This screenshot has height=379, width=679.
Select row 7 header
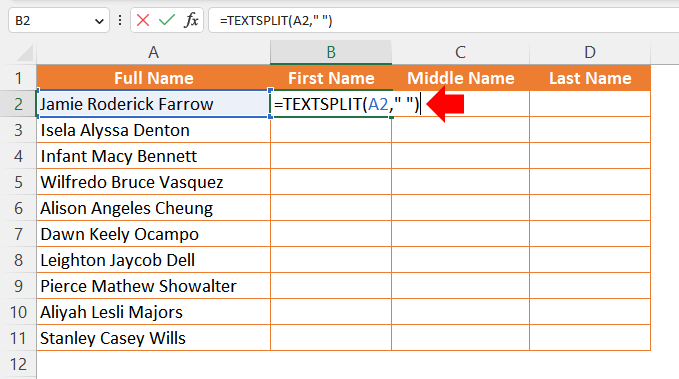coord(18,234)
